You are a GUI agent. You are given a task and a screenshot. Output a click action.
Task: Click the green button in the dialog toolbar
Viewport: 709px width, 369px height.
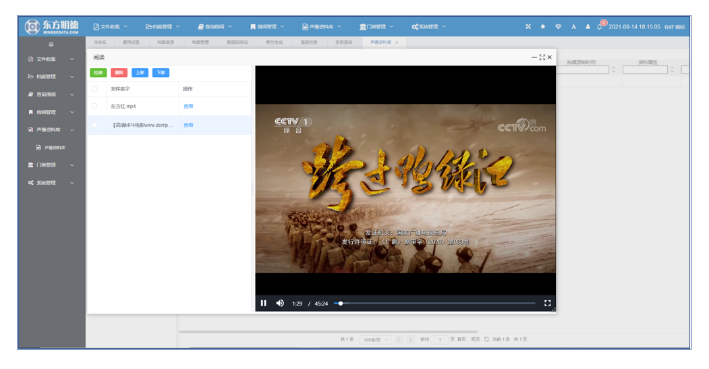coord(98,72)
